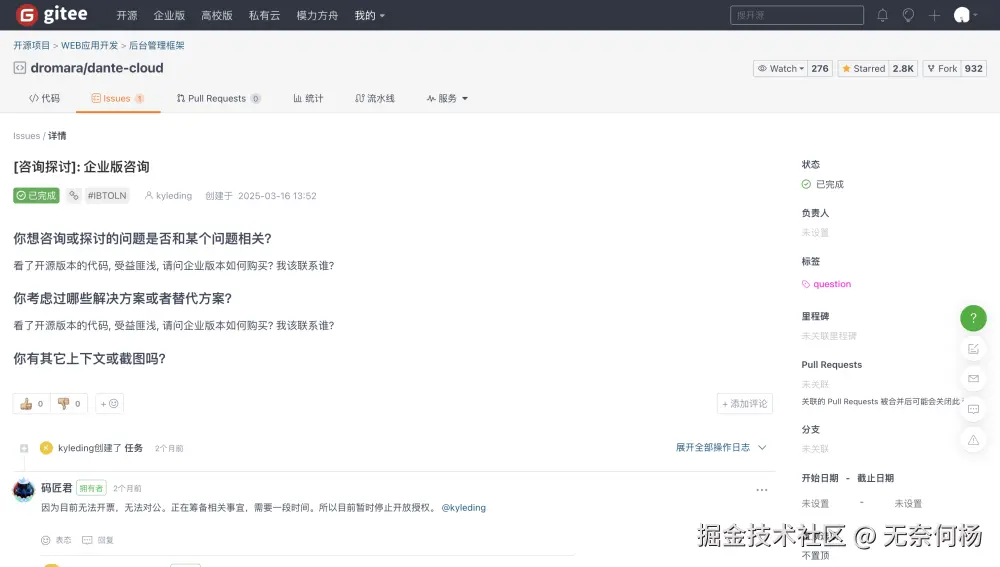This screenshot has width=1000, height=567.
Task: Click the header search box
Action: [797, 15]
